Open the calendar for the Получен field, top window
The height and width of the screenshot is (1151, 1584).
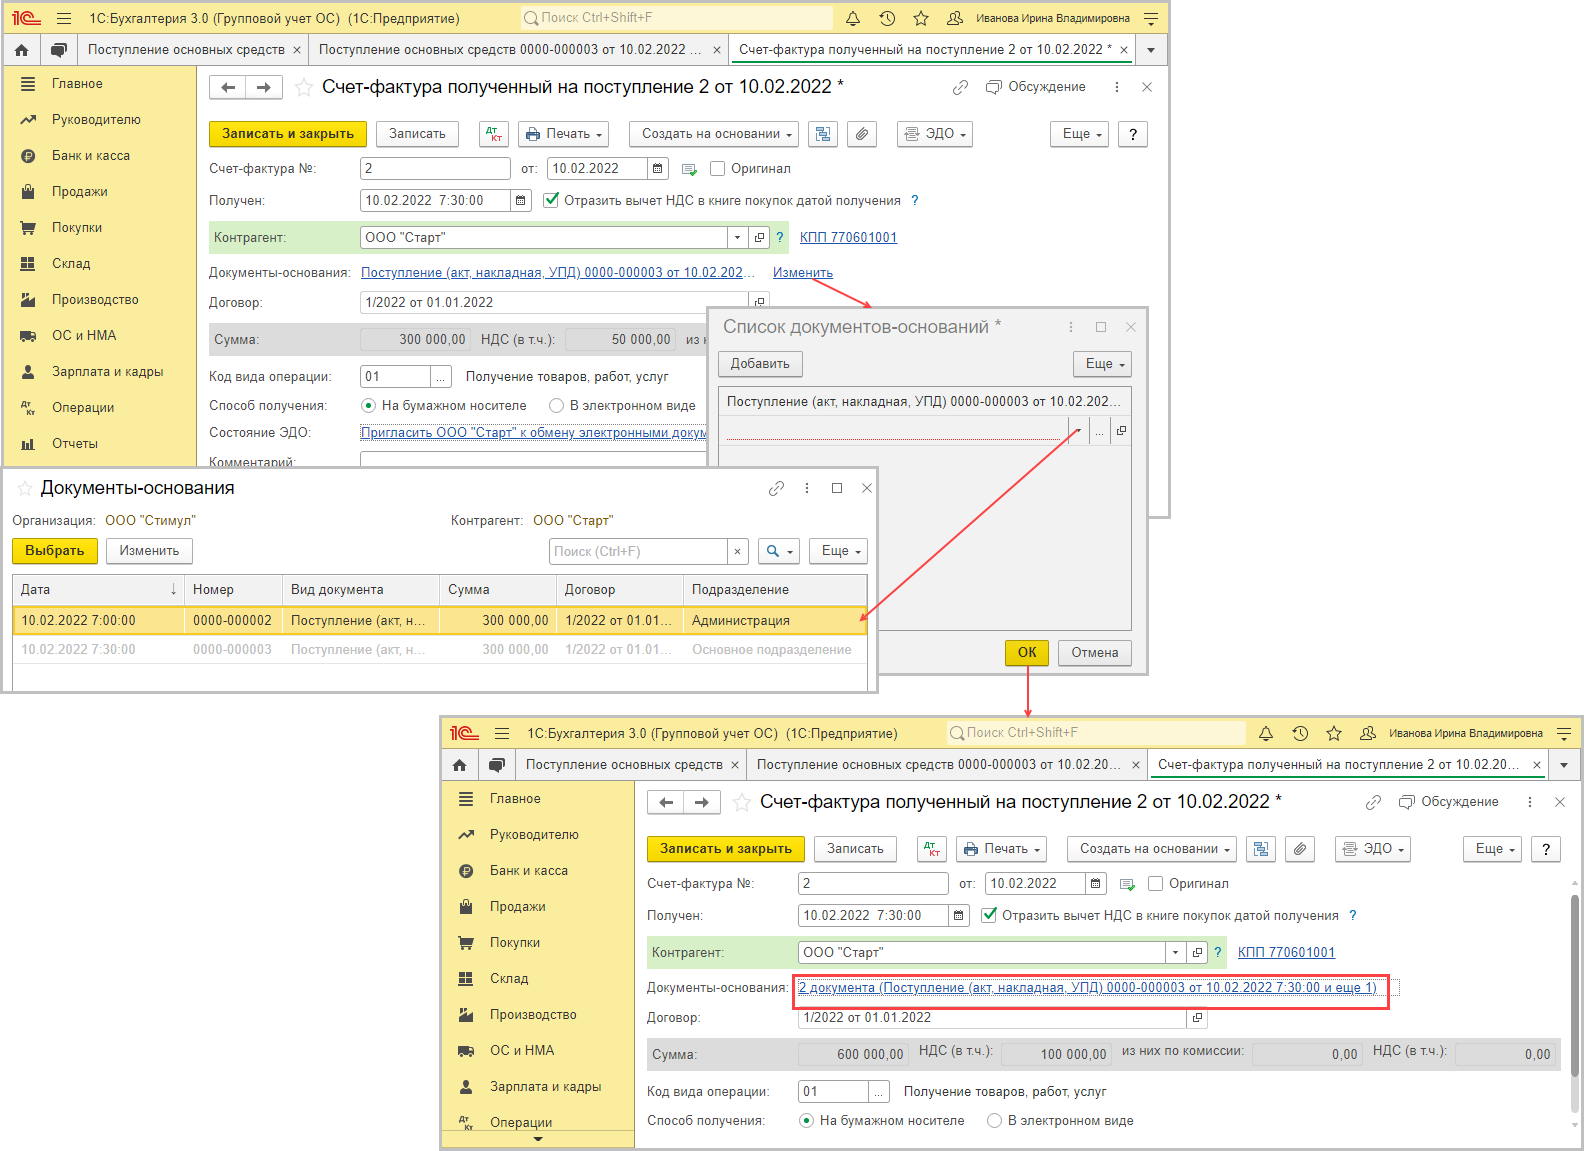click(521, 201)
